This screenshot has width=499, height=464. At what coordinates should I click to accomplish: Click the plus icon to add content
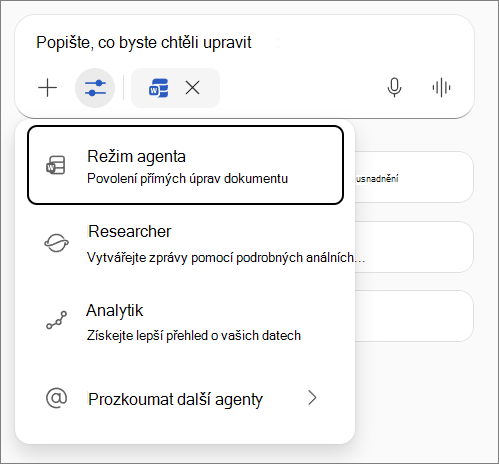47,88
